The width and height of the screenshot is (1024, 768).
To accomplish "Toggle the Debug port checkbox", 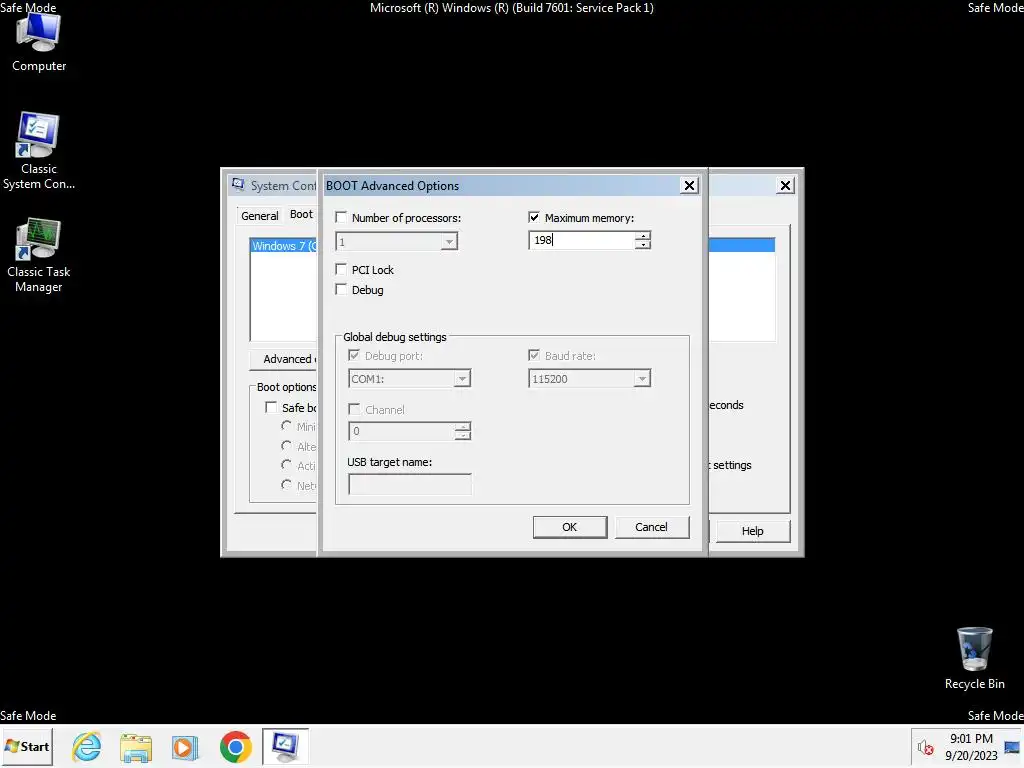I will 354,355.
